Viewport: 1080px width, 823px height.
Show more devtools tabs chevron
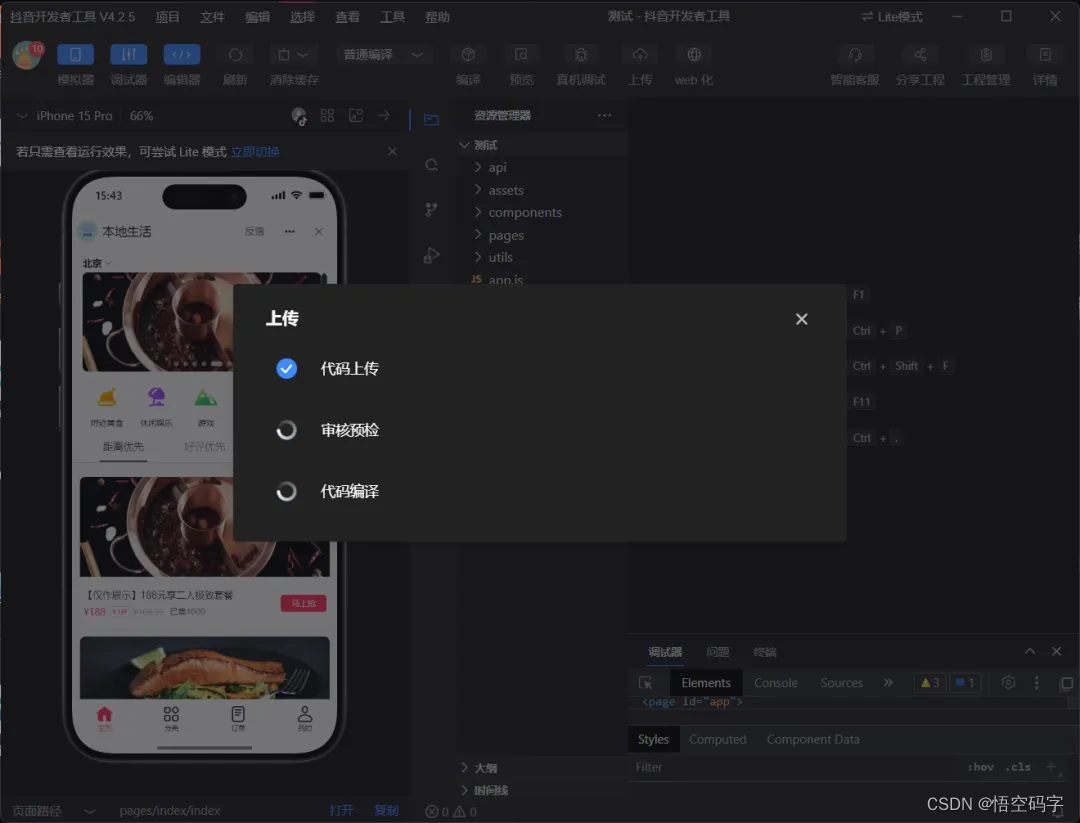click(x=888, y=683)
